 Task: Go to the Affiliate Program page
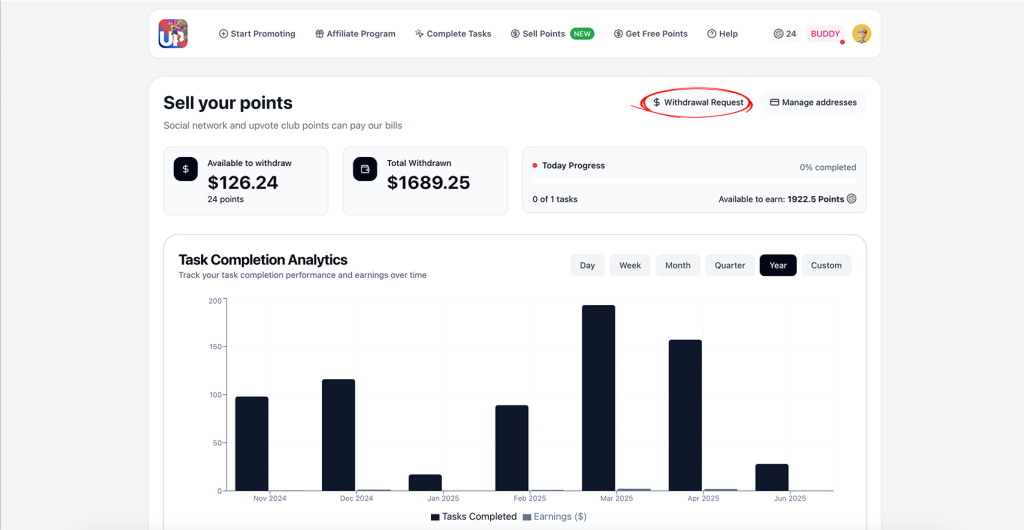tap(355, 33)
